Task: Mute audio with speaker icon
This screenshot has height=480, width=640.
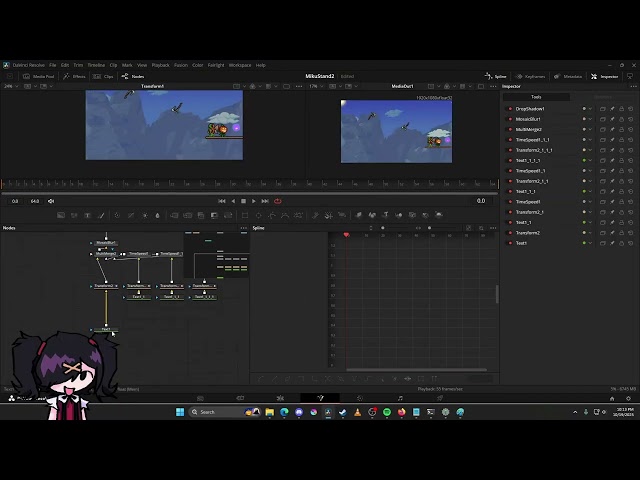Action: pos(51,201)
